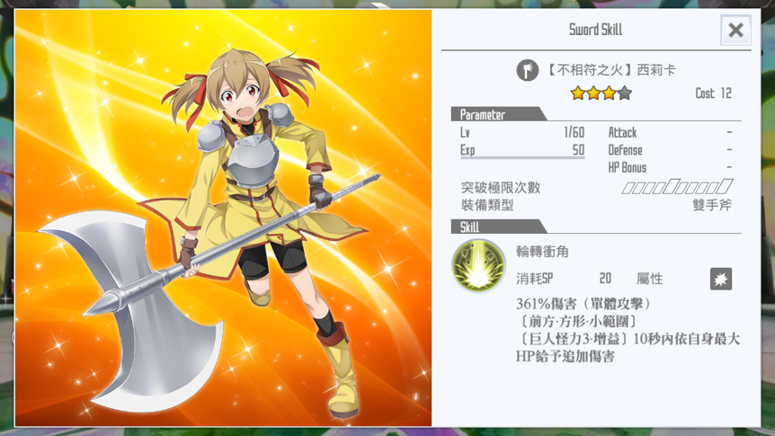Image resolution: width=775 pixels, height=436 pixels.
Task: Click the limit break gauge segments
Action: coord(677,187)
